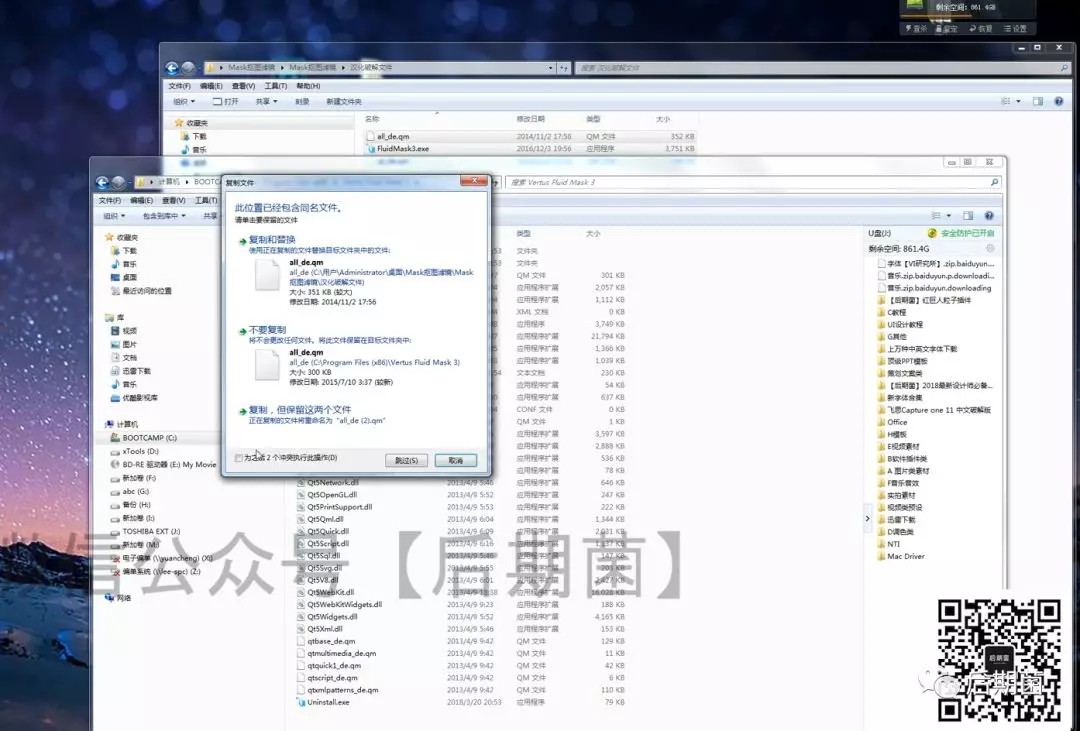
Task: Click the 跳过(S) button
Action: pos(406,460)
